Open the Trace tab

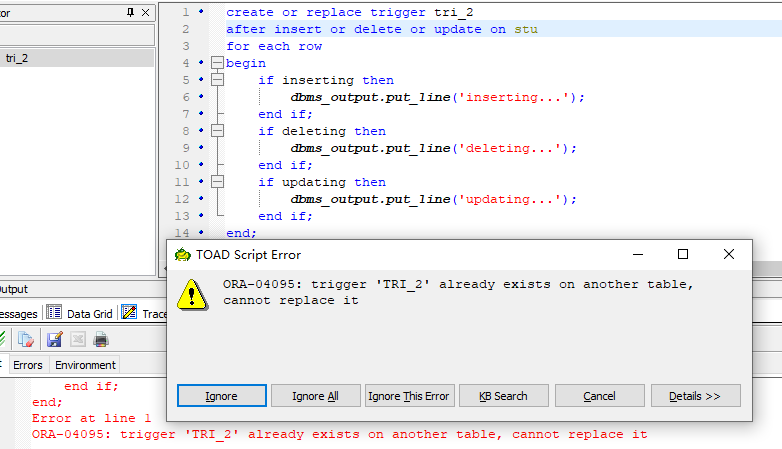coord(155,314)
